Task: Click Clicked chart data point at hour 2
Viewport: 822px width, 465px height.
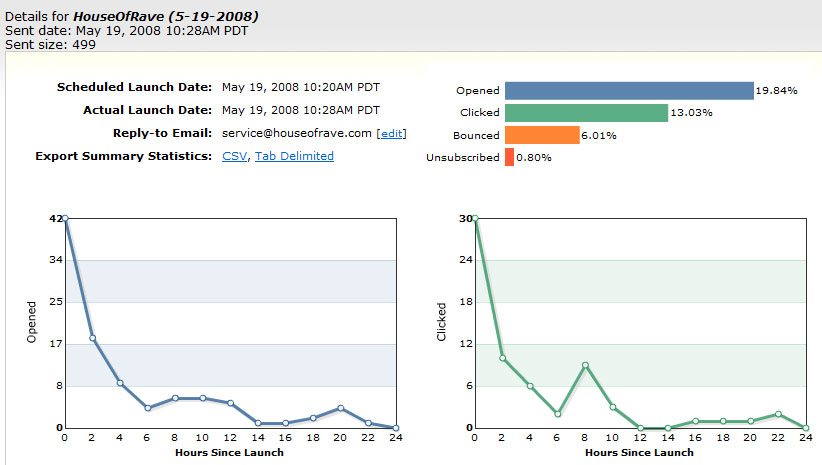Action: point(503,358)
